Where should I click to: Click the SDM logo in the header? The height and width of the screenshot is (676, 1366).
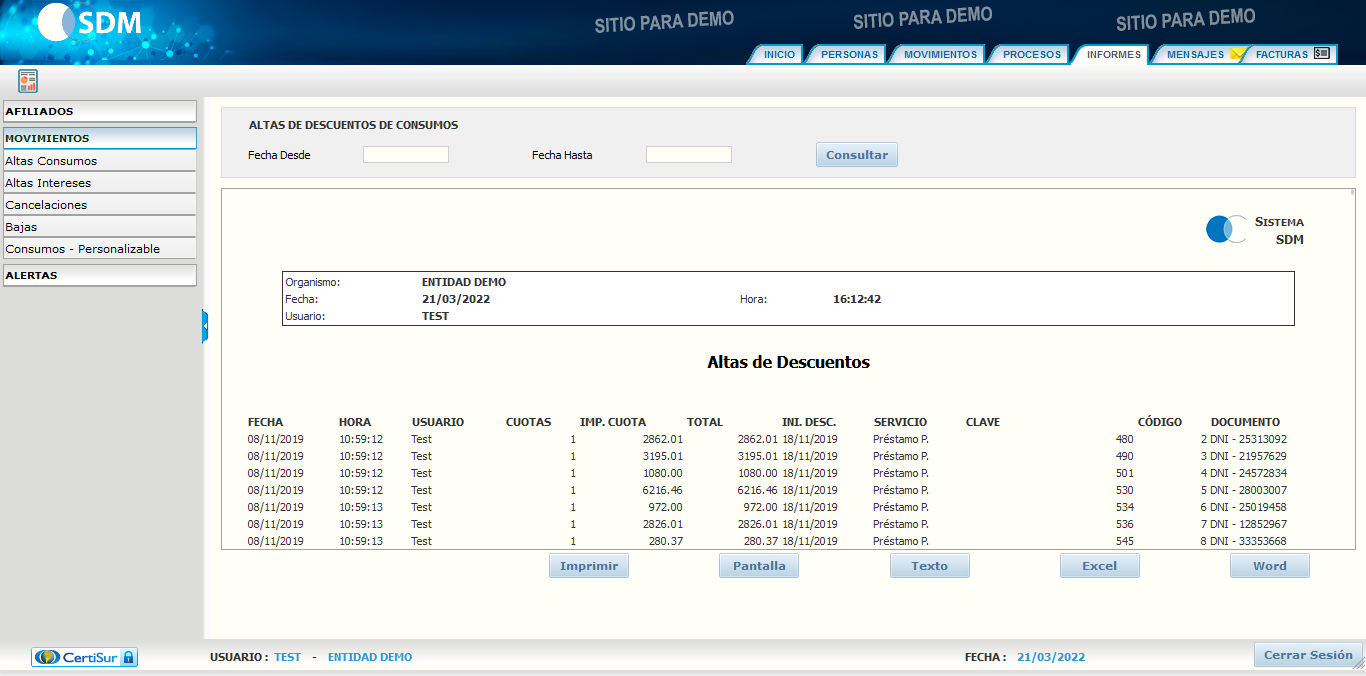click(x=92, y=22)
